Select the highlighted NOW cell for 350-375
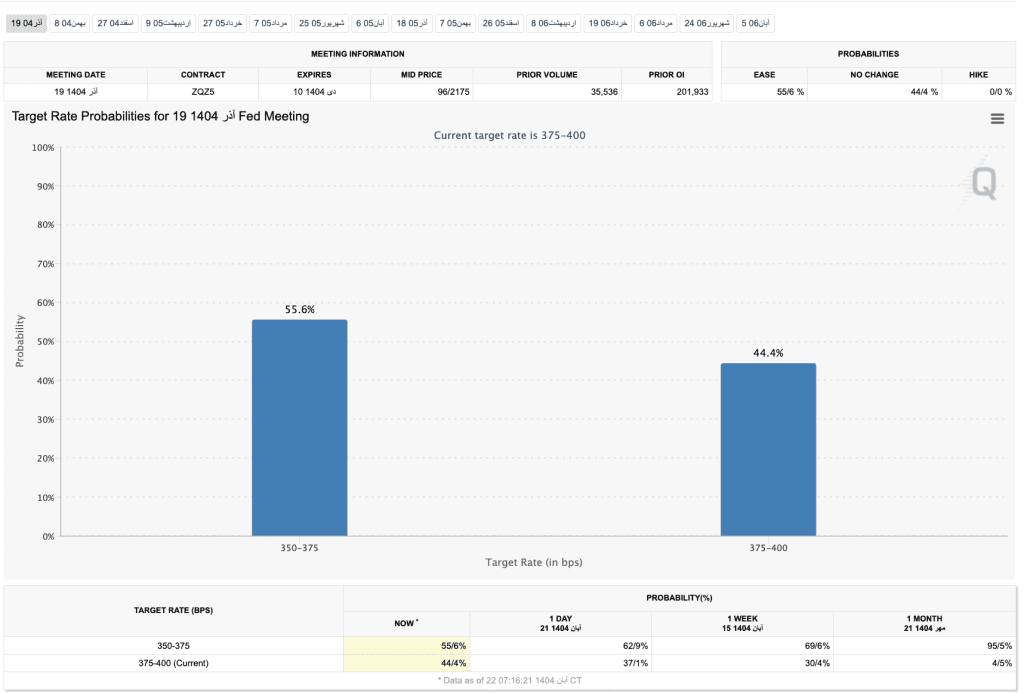This screenshot has width=1024, height=693. pyautogui.click(x=406, y=646)
